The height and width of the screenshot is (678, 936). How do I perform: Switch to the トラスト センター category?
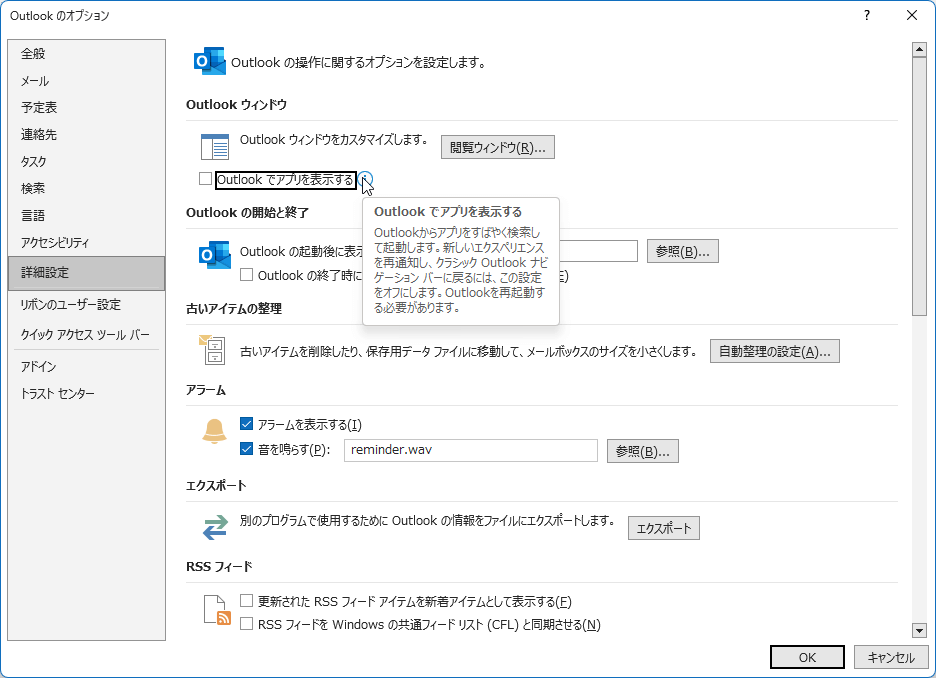click(x=58, y=394)
